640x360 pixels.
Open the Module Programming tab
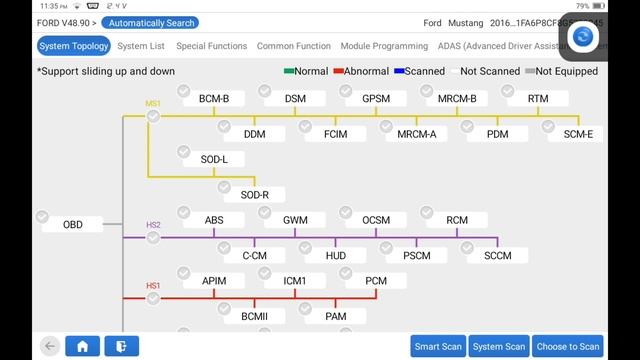point(384,46)
